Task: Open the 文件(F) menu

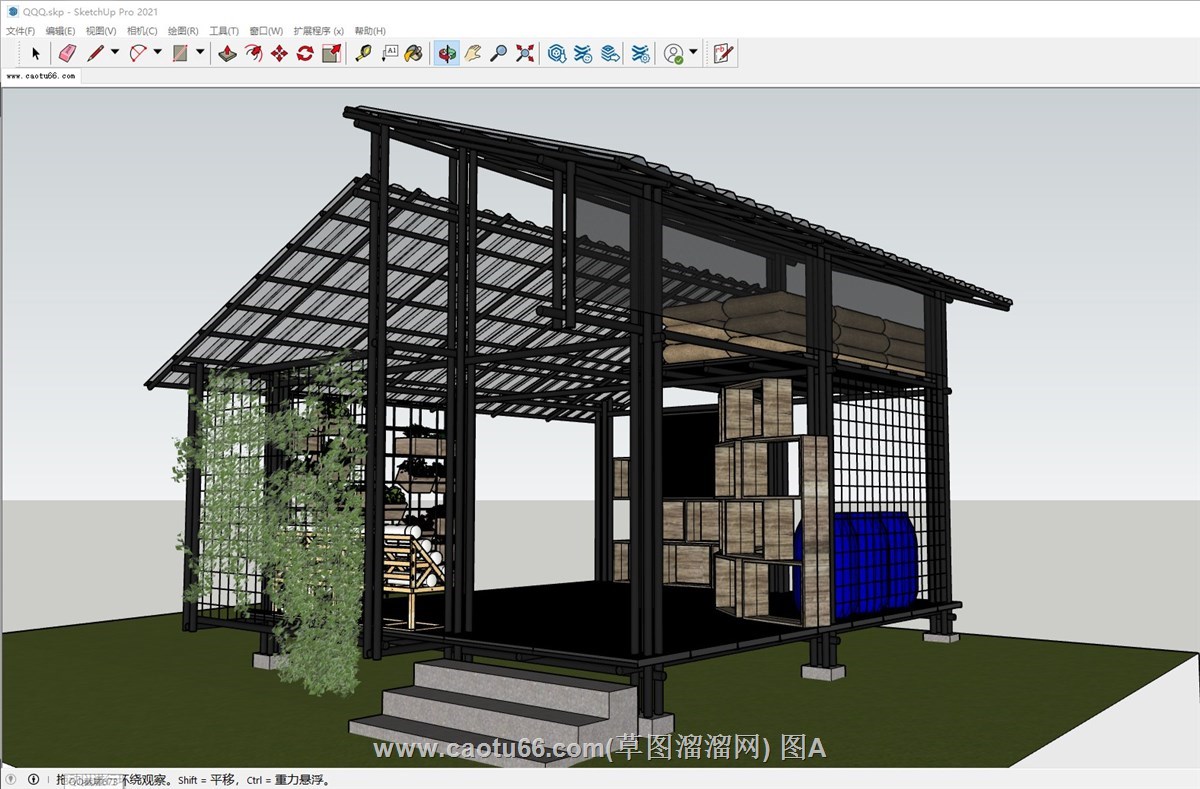Action: [x=20, y=31]
